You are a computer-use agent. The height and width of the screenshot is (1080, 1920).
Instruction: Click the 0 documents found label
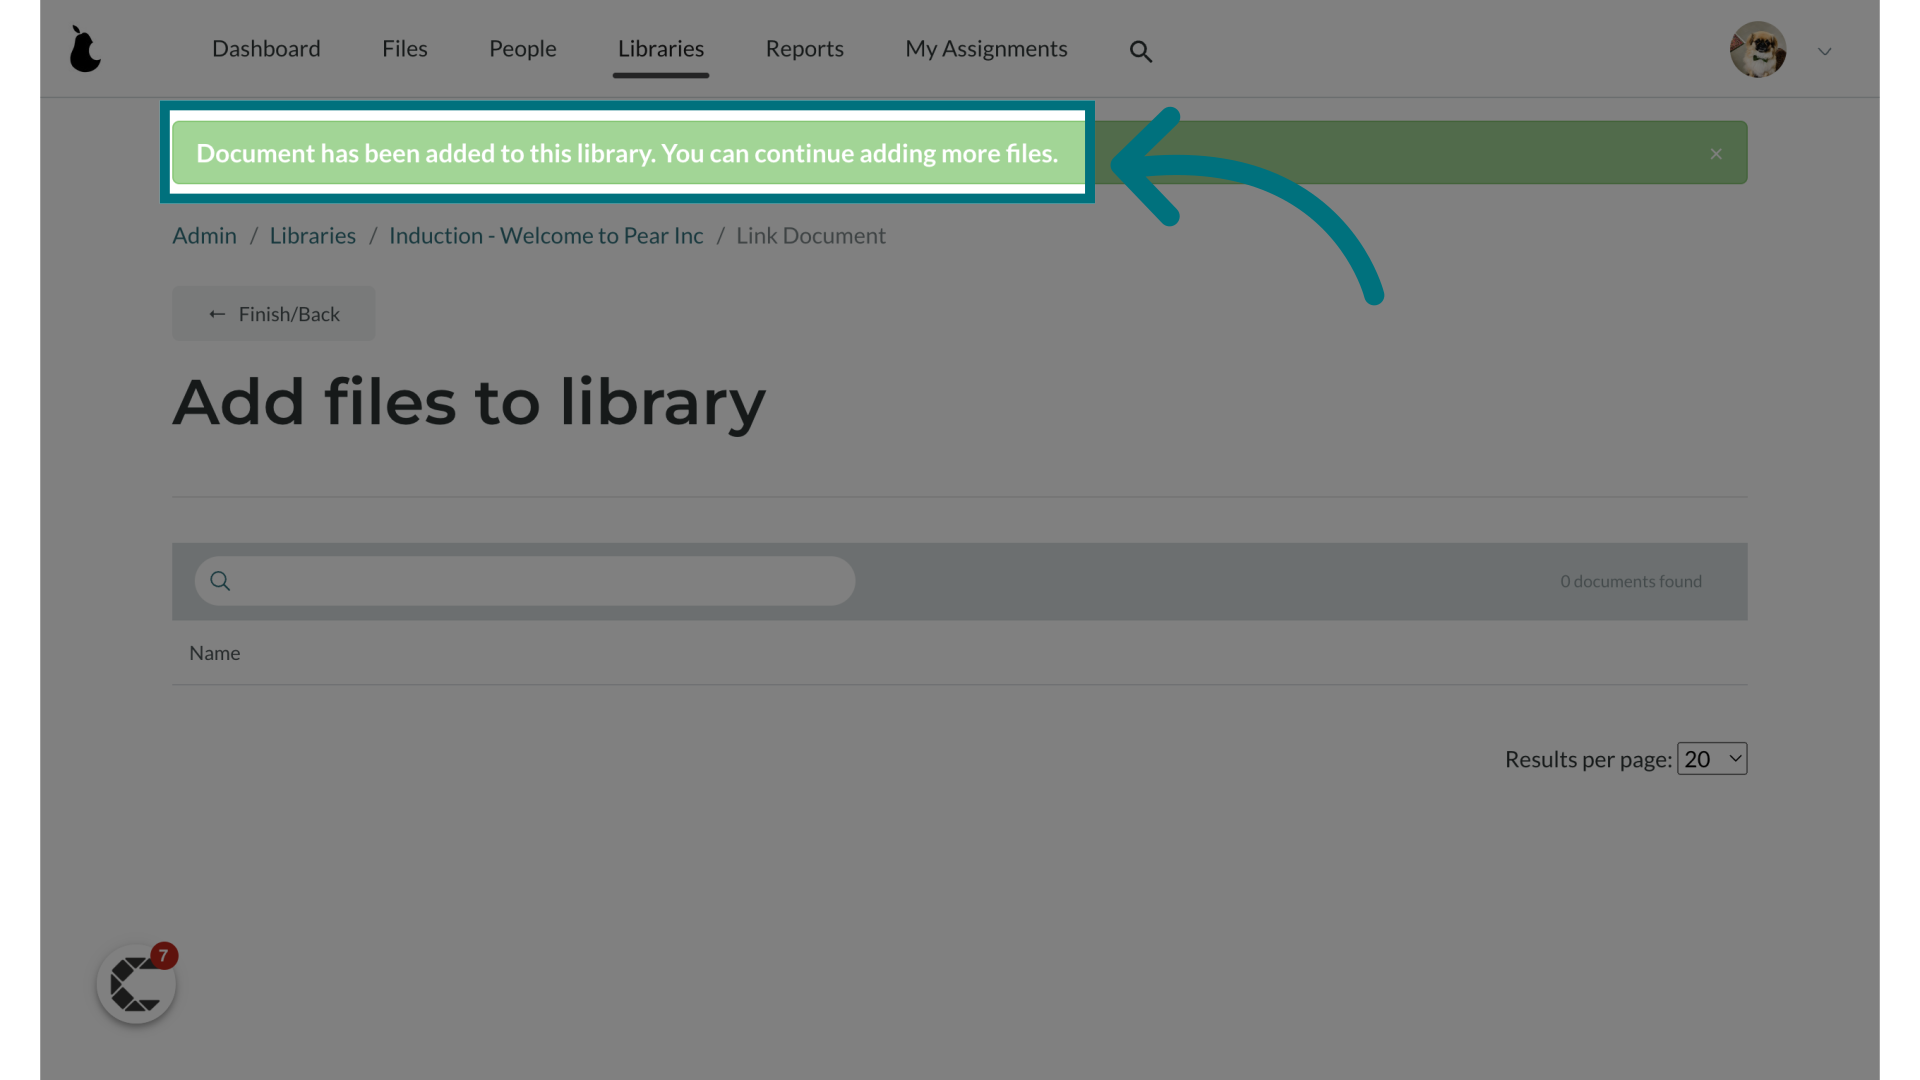click(1631, 581)
